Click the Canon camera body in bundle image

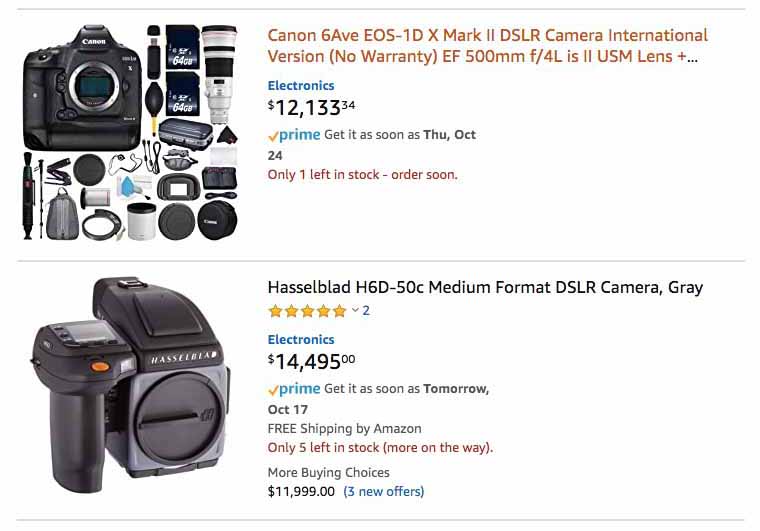(82, 87)
